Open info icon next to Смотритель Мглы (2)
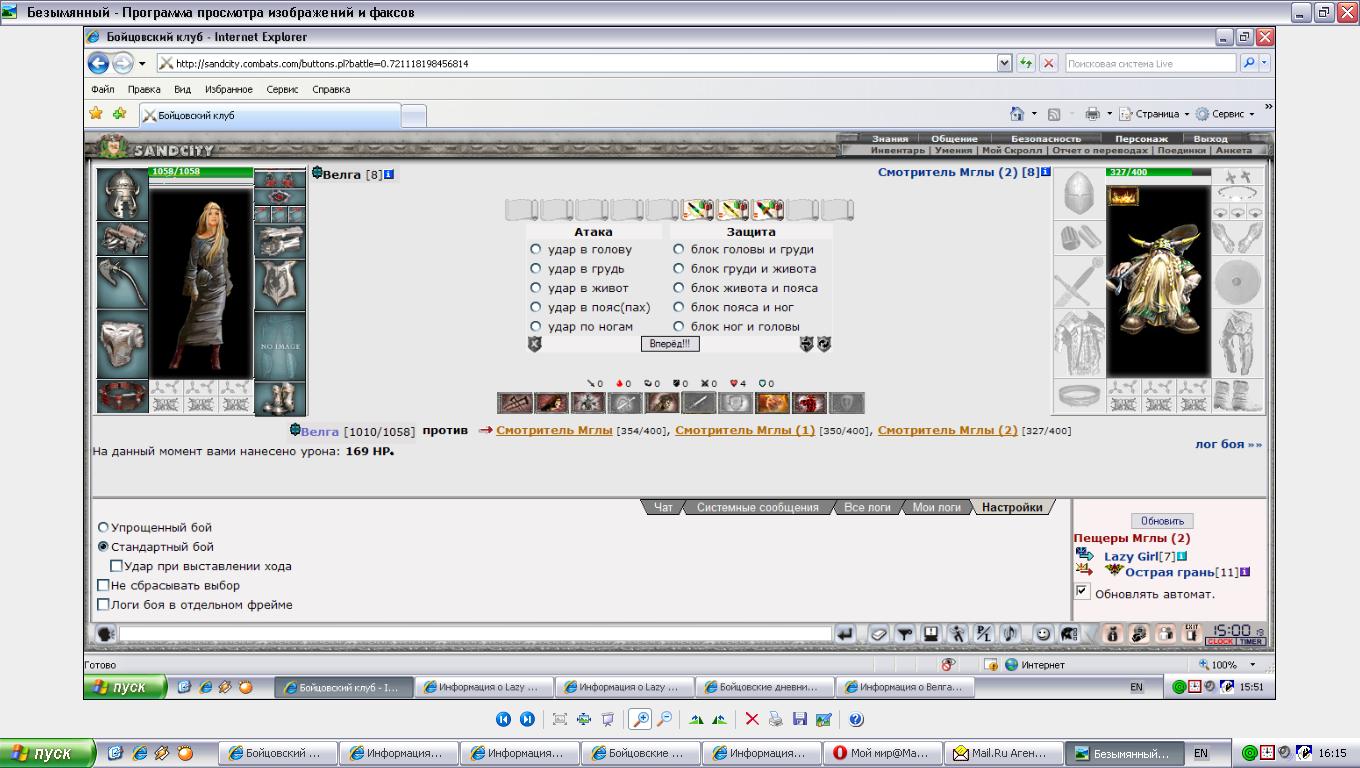The width and height of the screenshot is (1360, 768). (x=1046, y=172)
